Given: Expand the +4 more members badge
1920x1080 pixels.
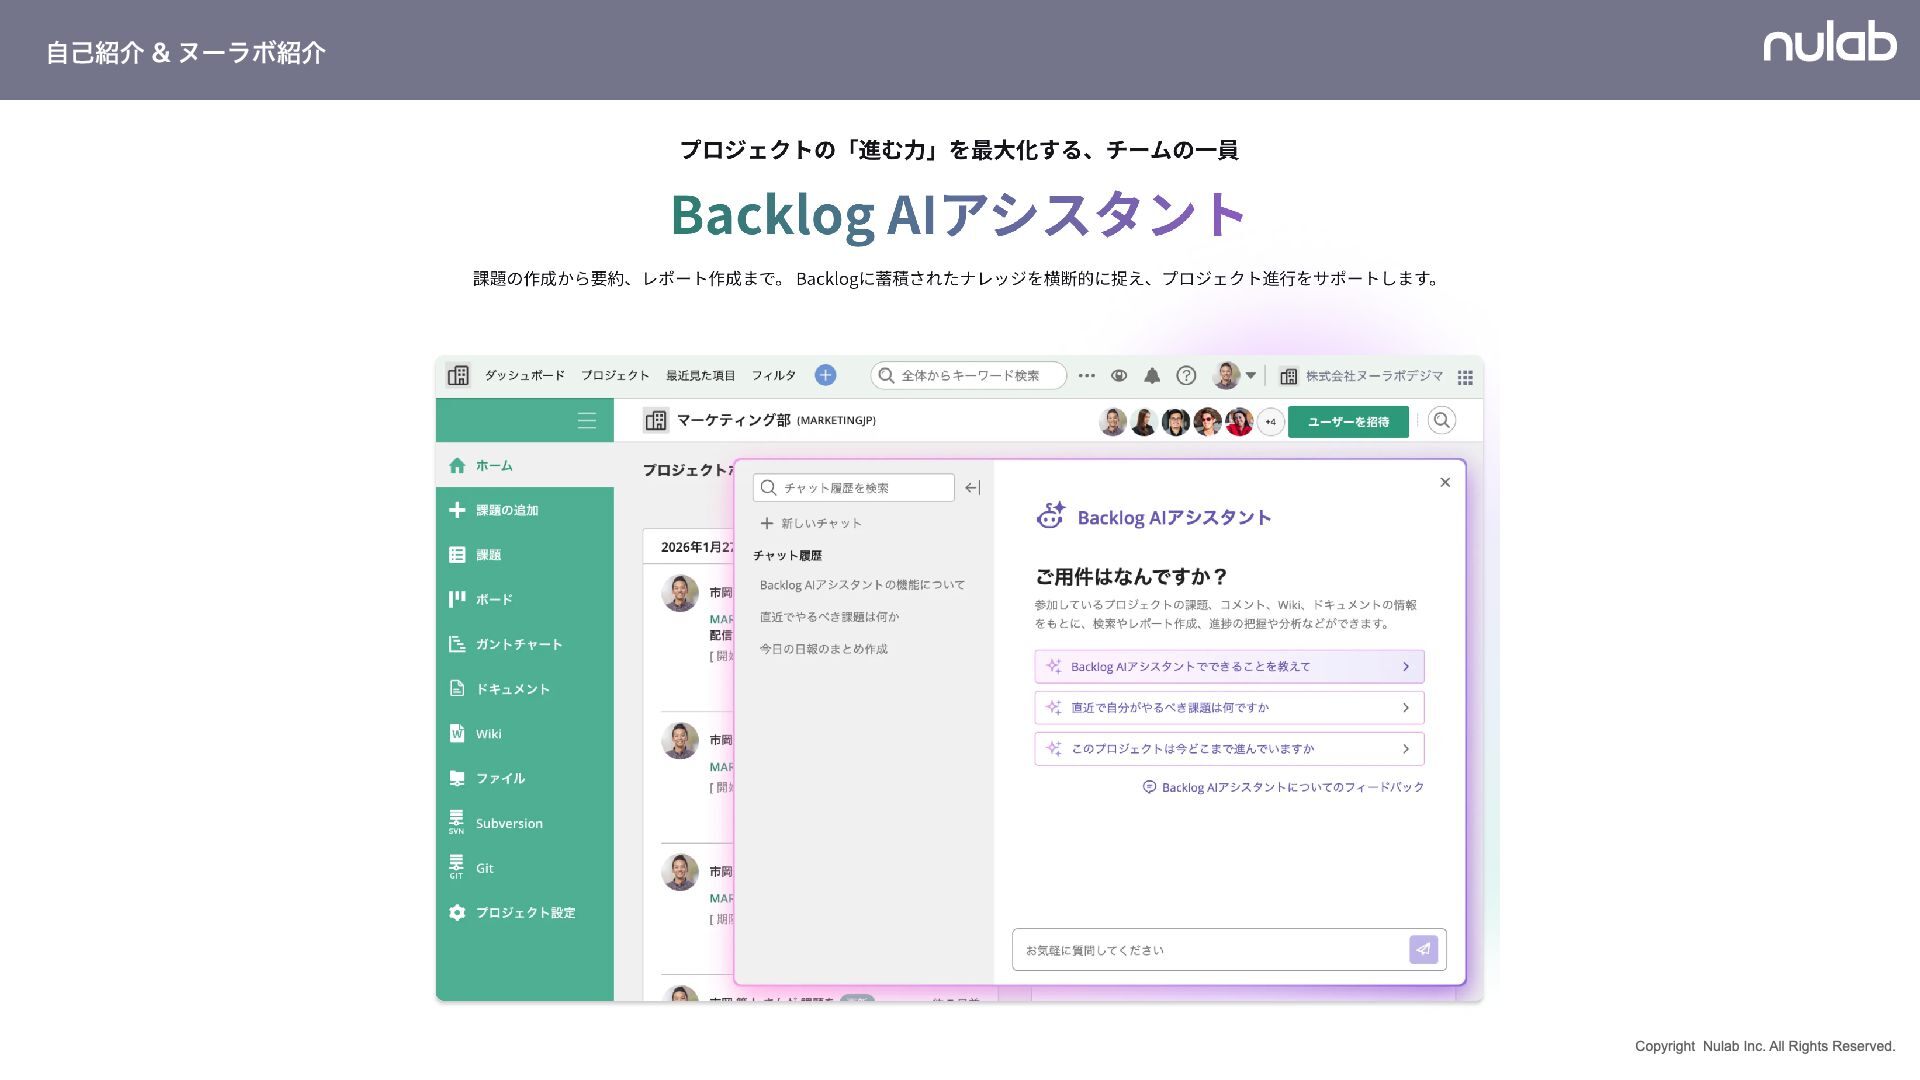Looking at the screenshot, I should pos(1270,422).
